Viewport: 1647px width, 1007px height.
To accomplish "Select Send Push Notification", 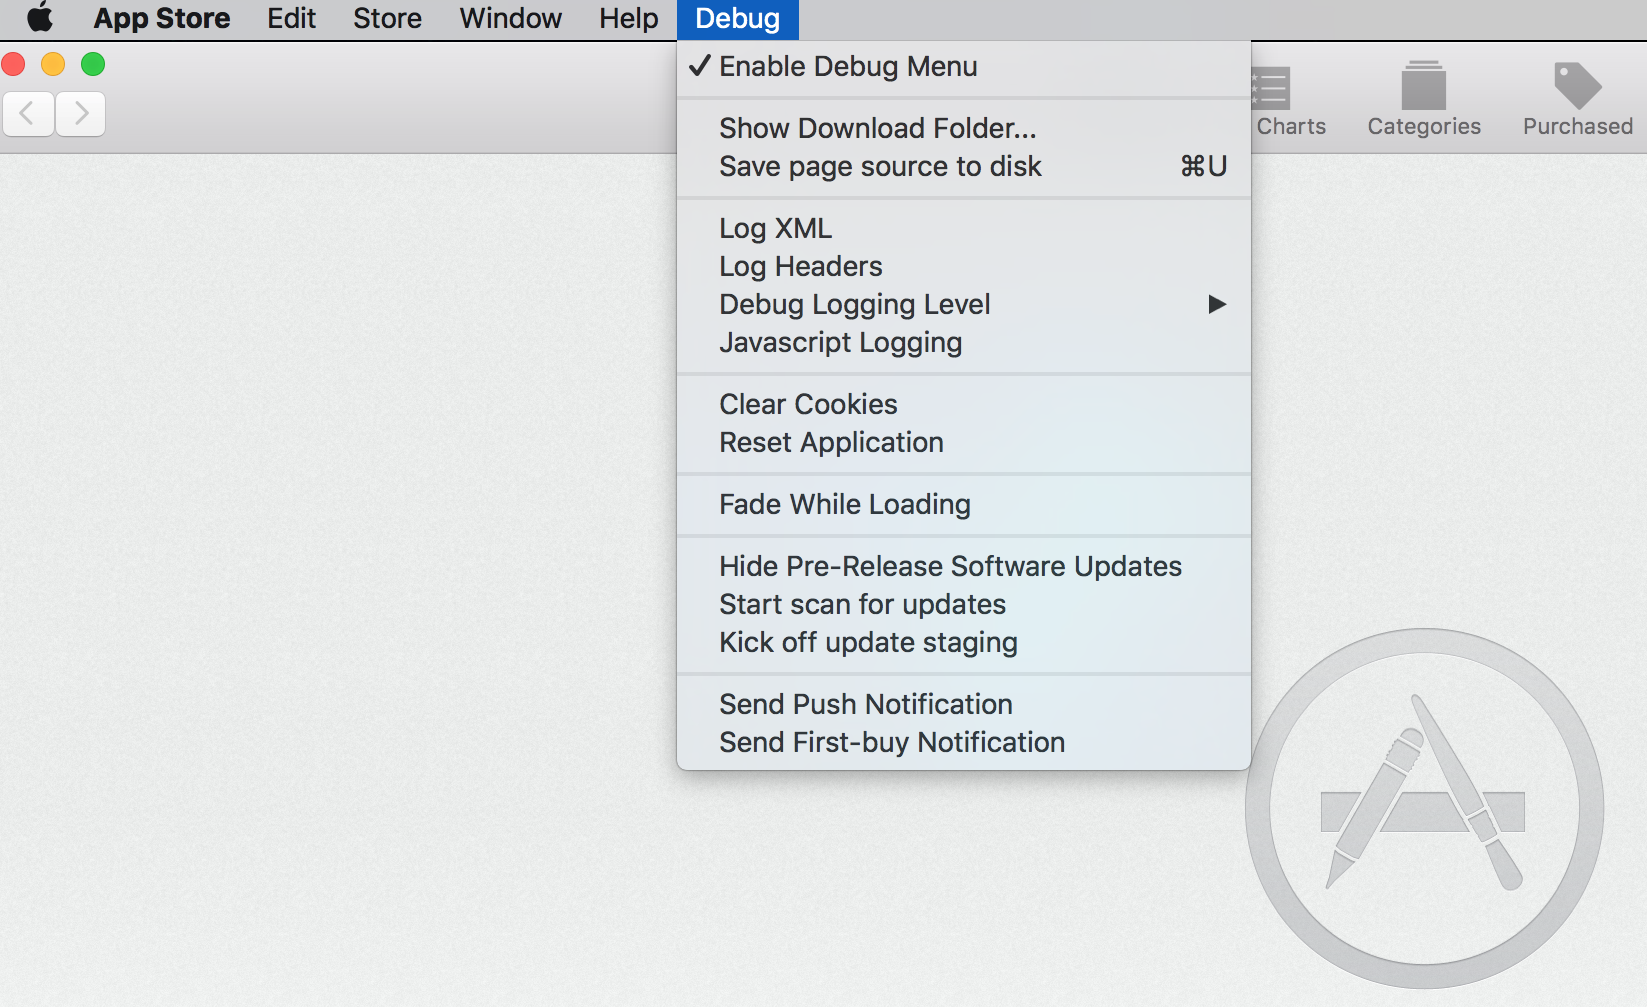I will pos(964,704).
